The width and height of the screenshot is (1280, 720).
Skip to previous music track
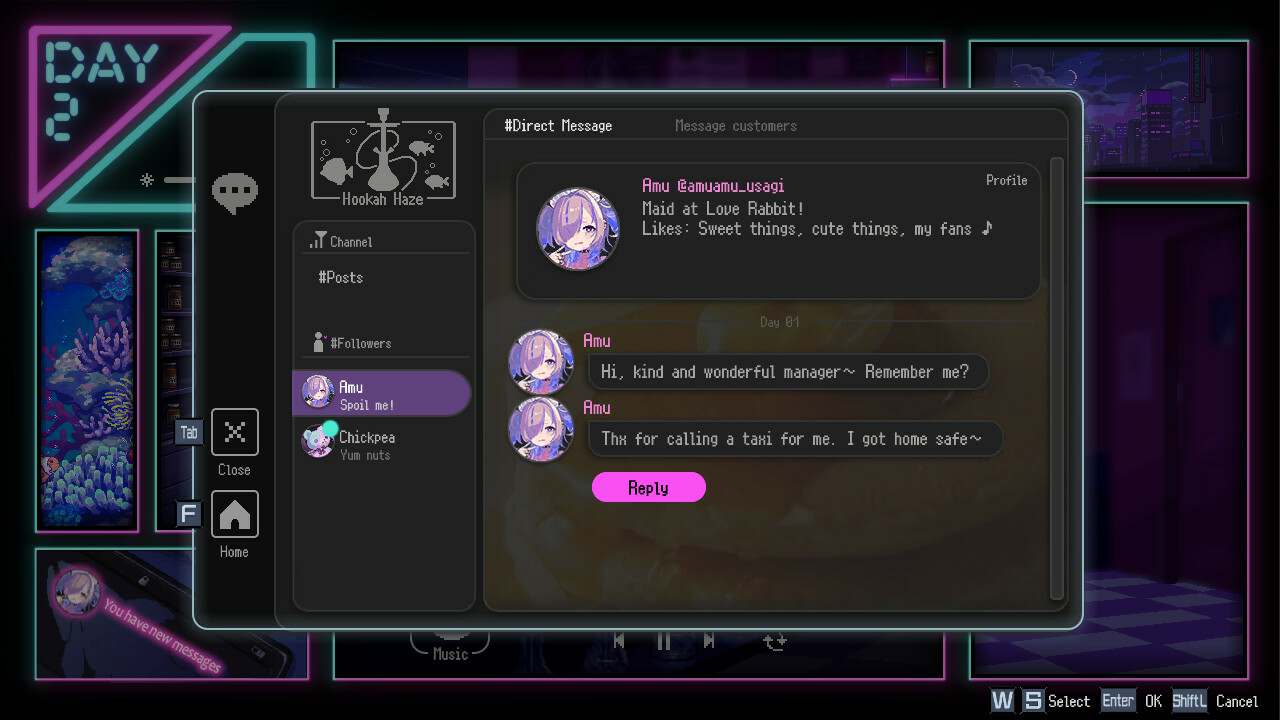coord(619,641)
